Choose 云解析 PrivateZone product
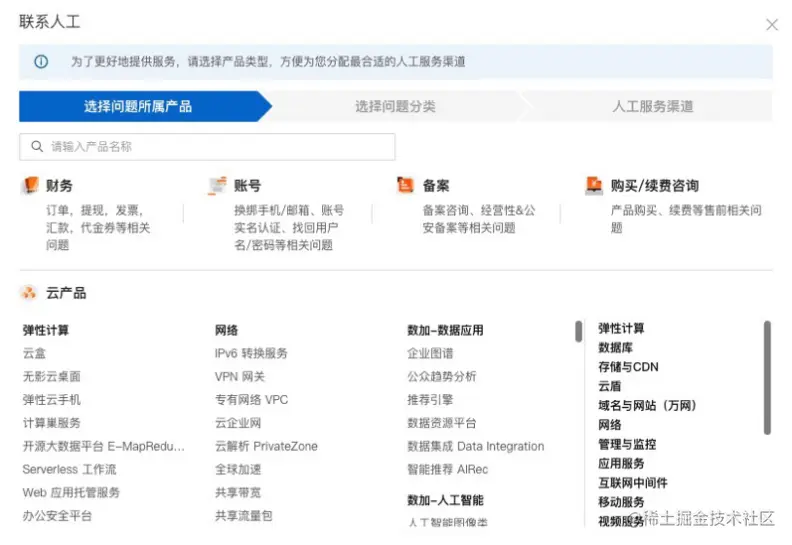This screenshot has height=545, width=792. tap(266, 446)
